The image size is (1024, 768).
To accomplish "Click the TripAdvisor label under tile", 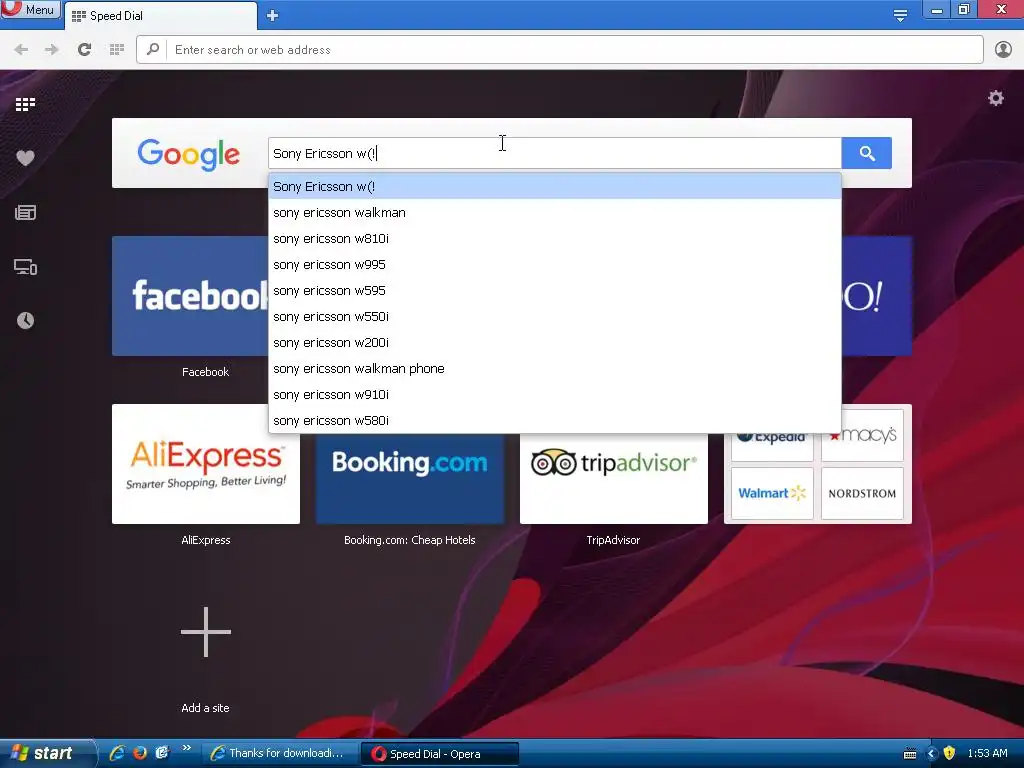I will (x=613, y=540).
